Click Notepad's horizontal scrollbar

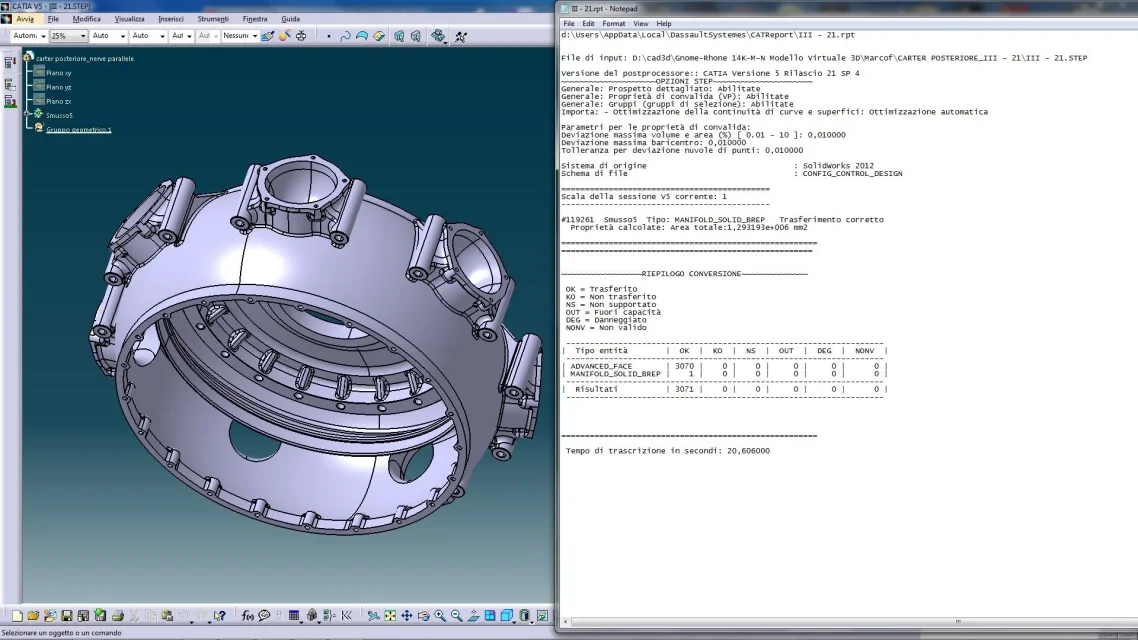point(852,621)
